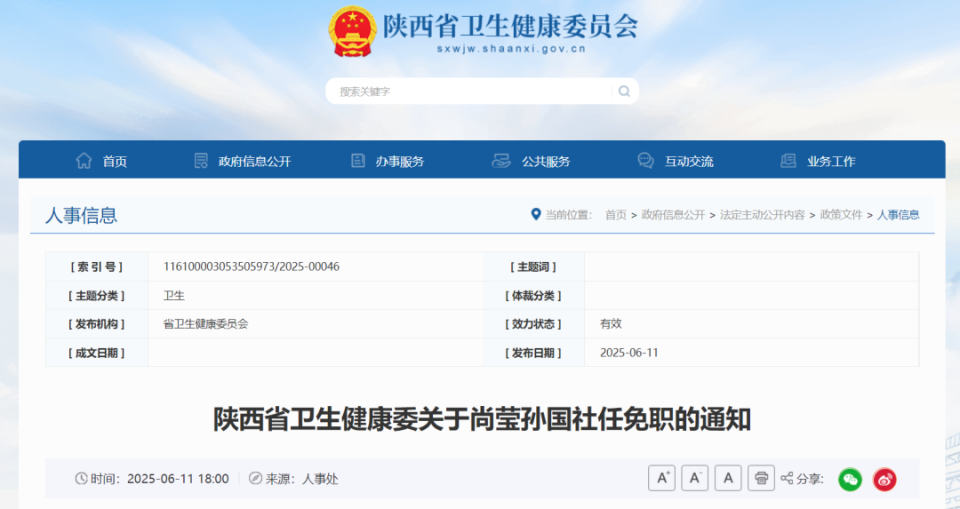Click the chat bubble icon beside 互动交流
The height and width of the screenshot is (509, 960).
point(645,160)
